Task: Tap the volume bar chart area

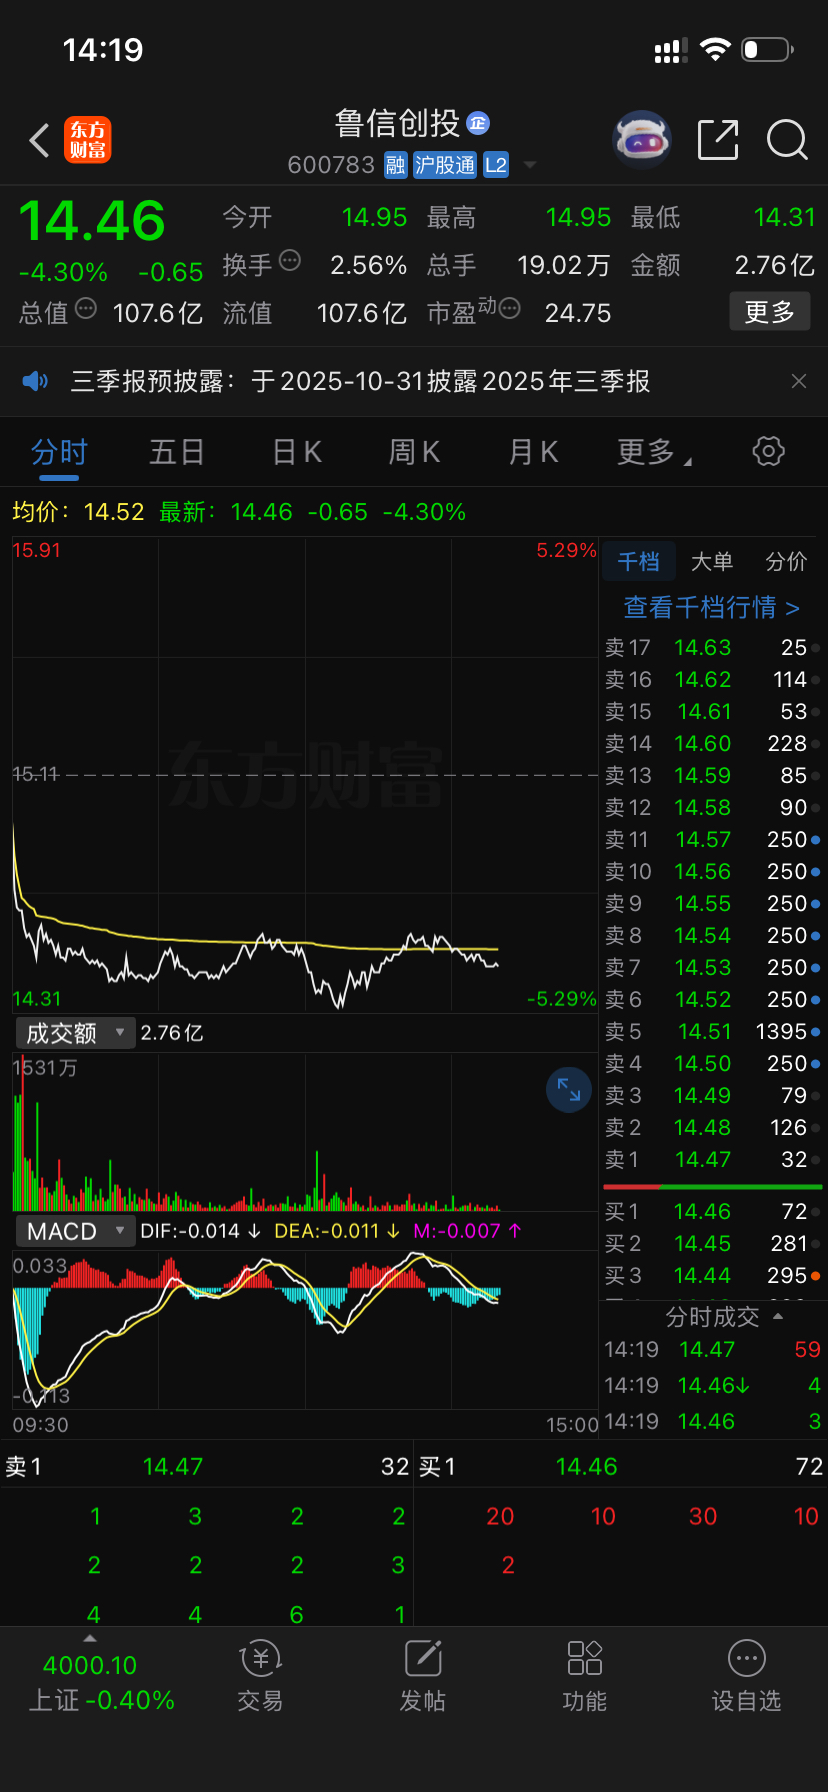Action: [305, 1132]
